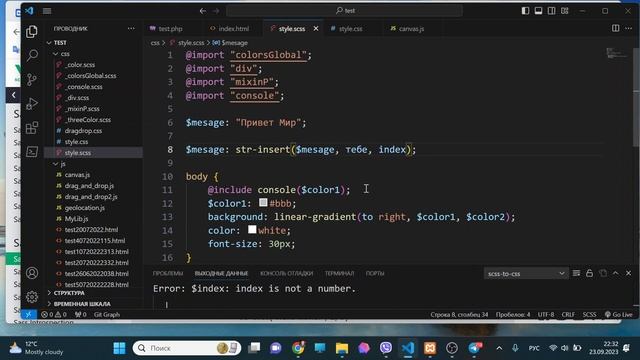Screen dimensions: 640x360
Task: Toggle secondary side bar layout icon
Action: coord(551,11)
